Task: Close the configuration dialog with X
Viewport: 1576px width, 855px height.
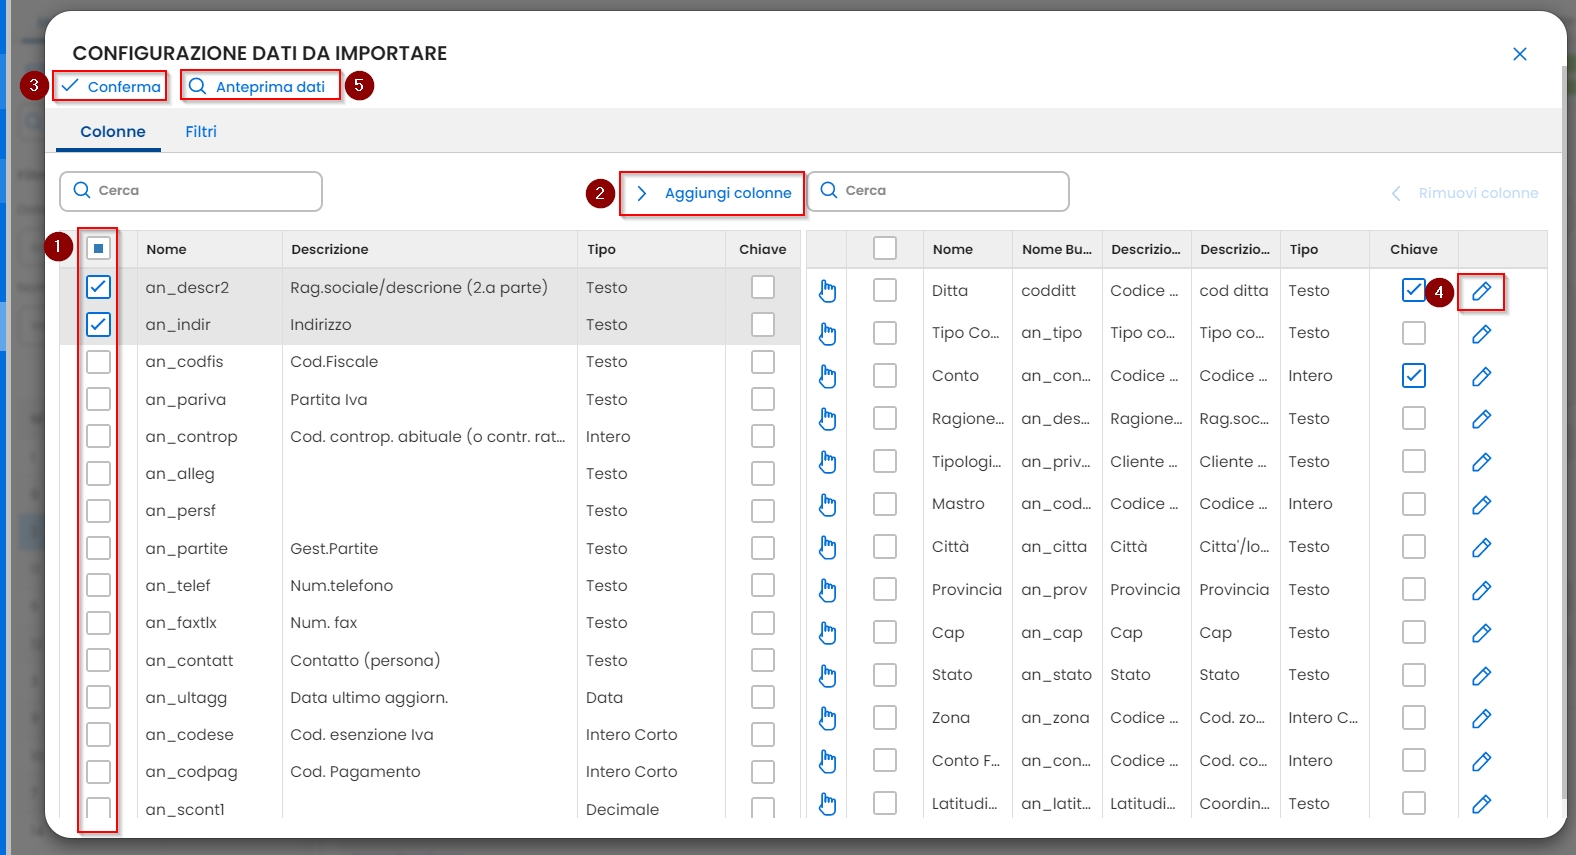Action: (x=1519, y=54)
